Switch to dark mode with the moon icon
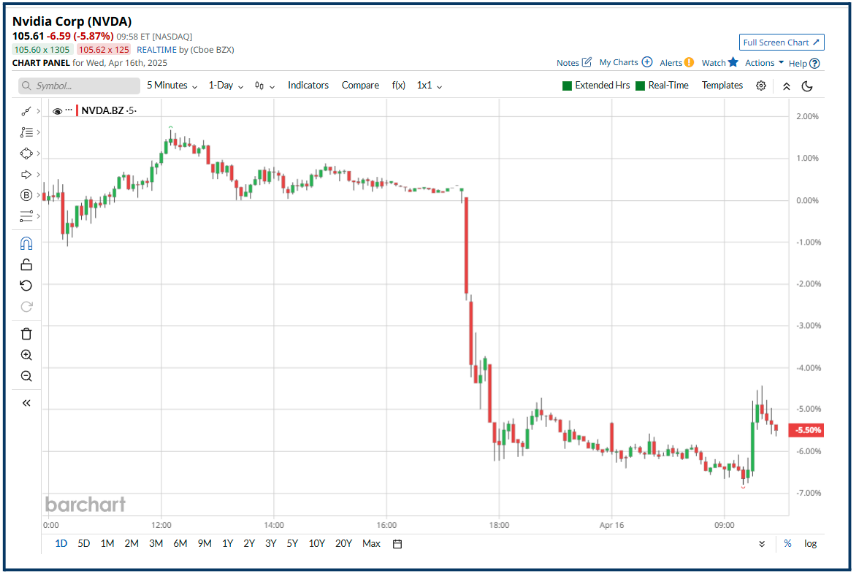854x576 pixels. point(808,86)
